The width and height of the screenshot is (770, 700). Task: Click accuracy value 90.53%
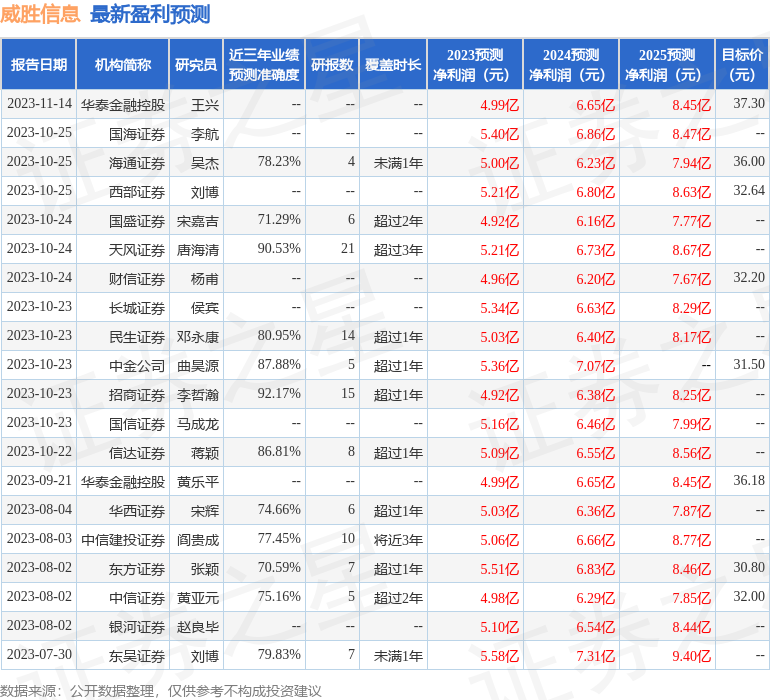[279, 249]
